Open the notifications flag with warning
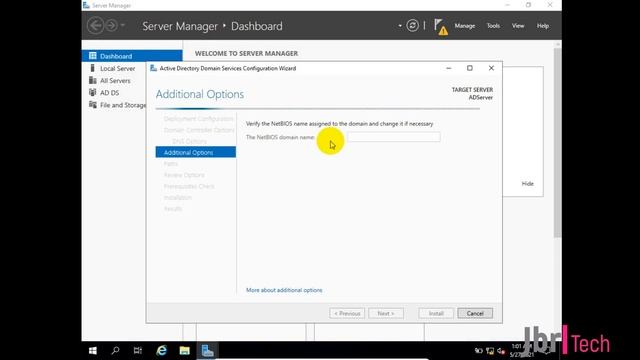This screenshot has height=360, width=640. [x=440, y=27]
